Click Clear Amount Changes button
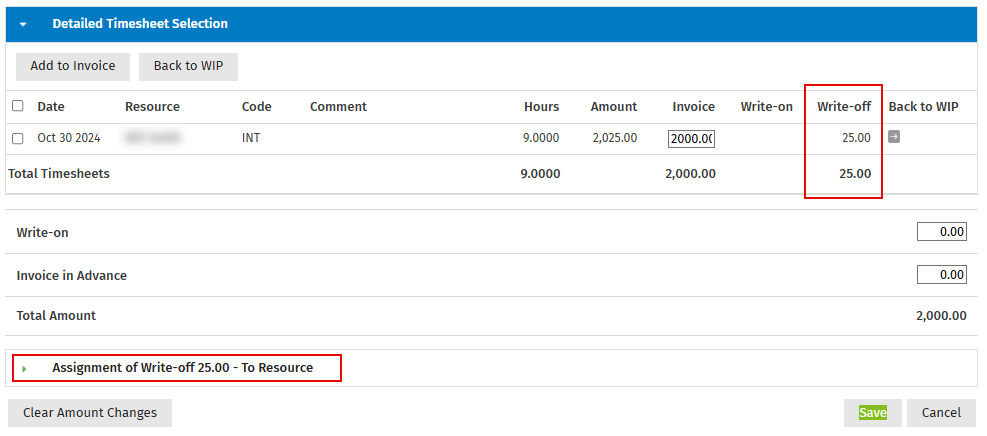 click(x=90, y=413)
